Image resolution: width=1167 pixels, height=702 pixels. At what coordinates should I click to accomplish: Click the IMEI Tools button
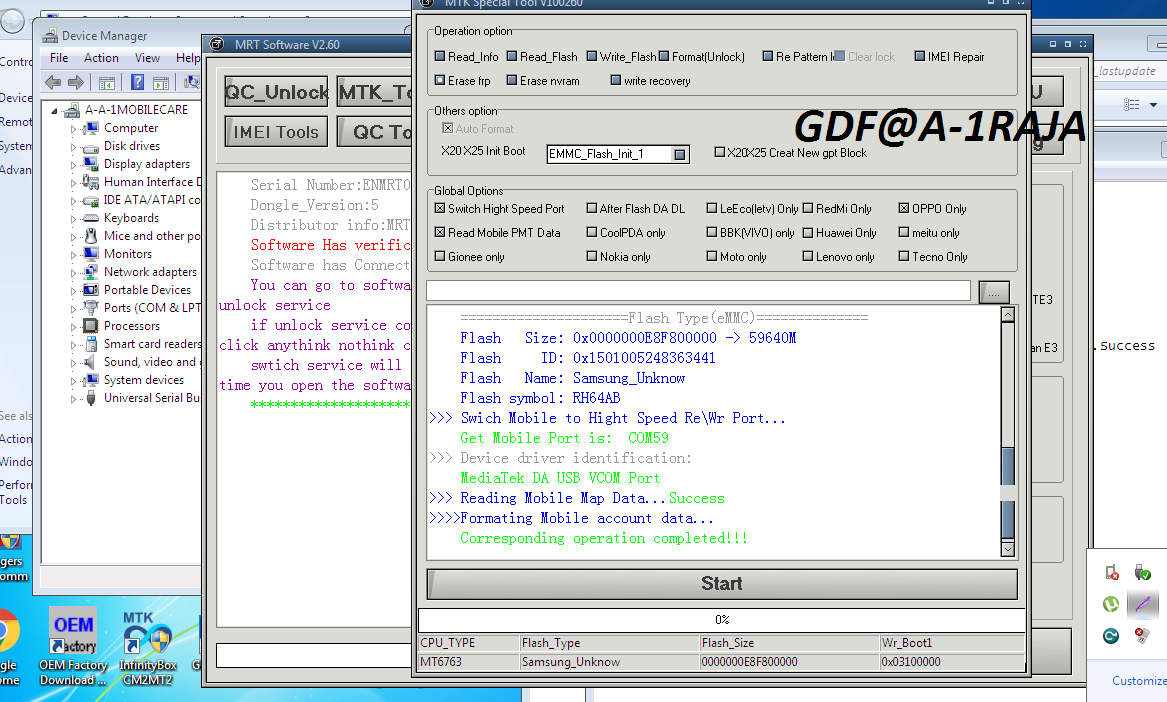click(x=276, y=132)
